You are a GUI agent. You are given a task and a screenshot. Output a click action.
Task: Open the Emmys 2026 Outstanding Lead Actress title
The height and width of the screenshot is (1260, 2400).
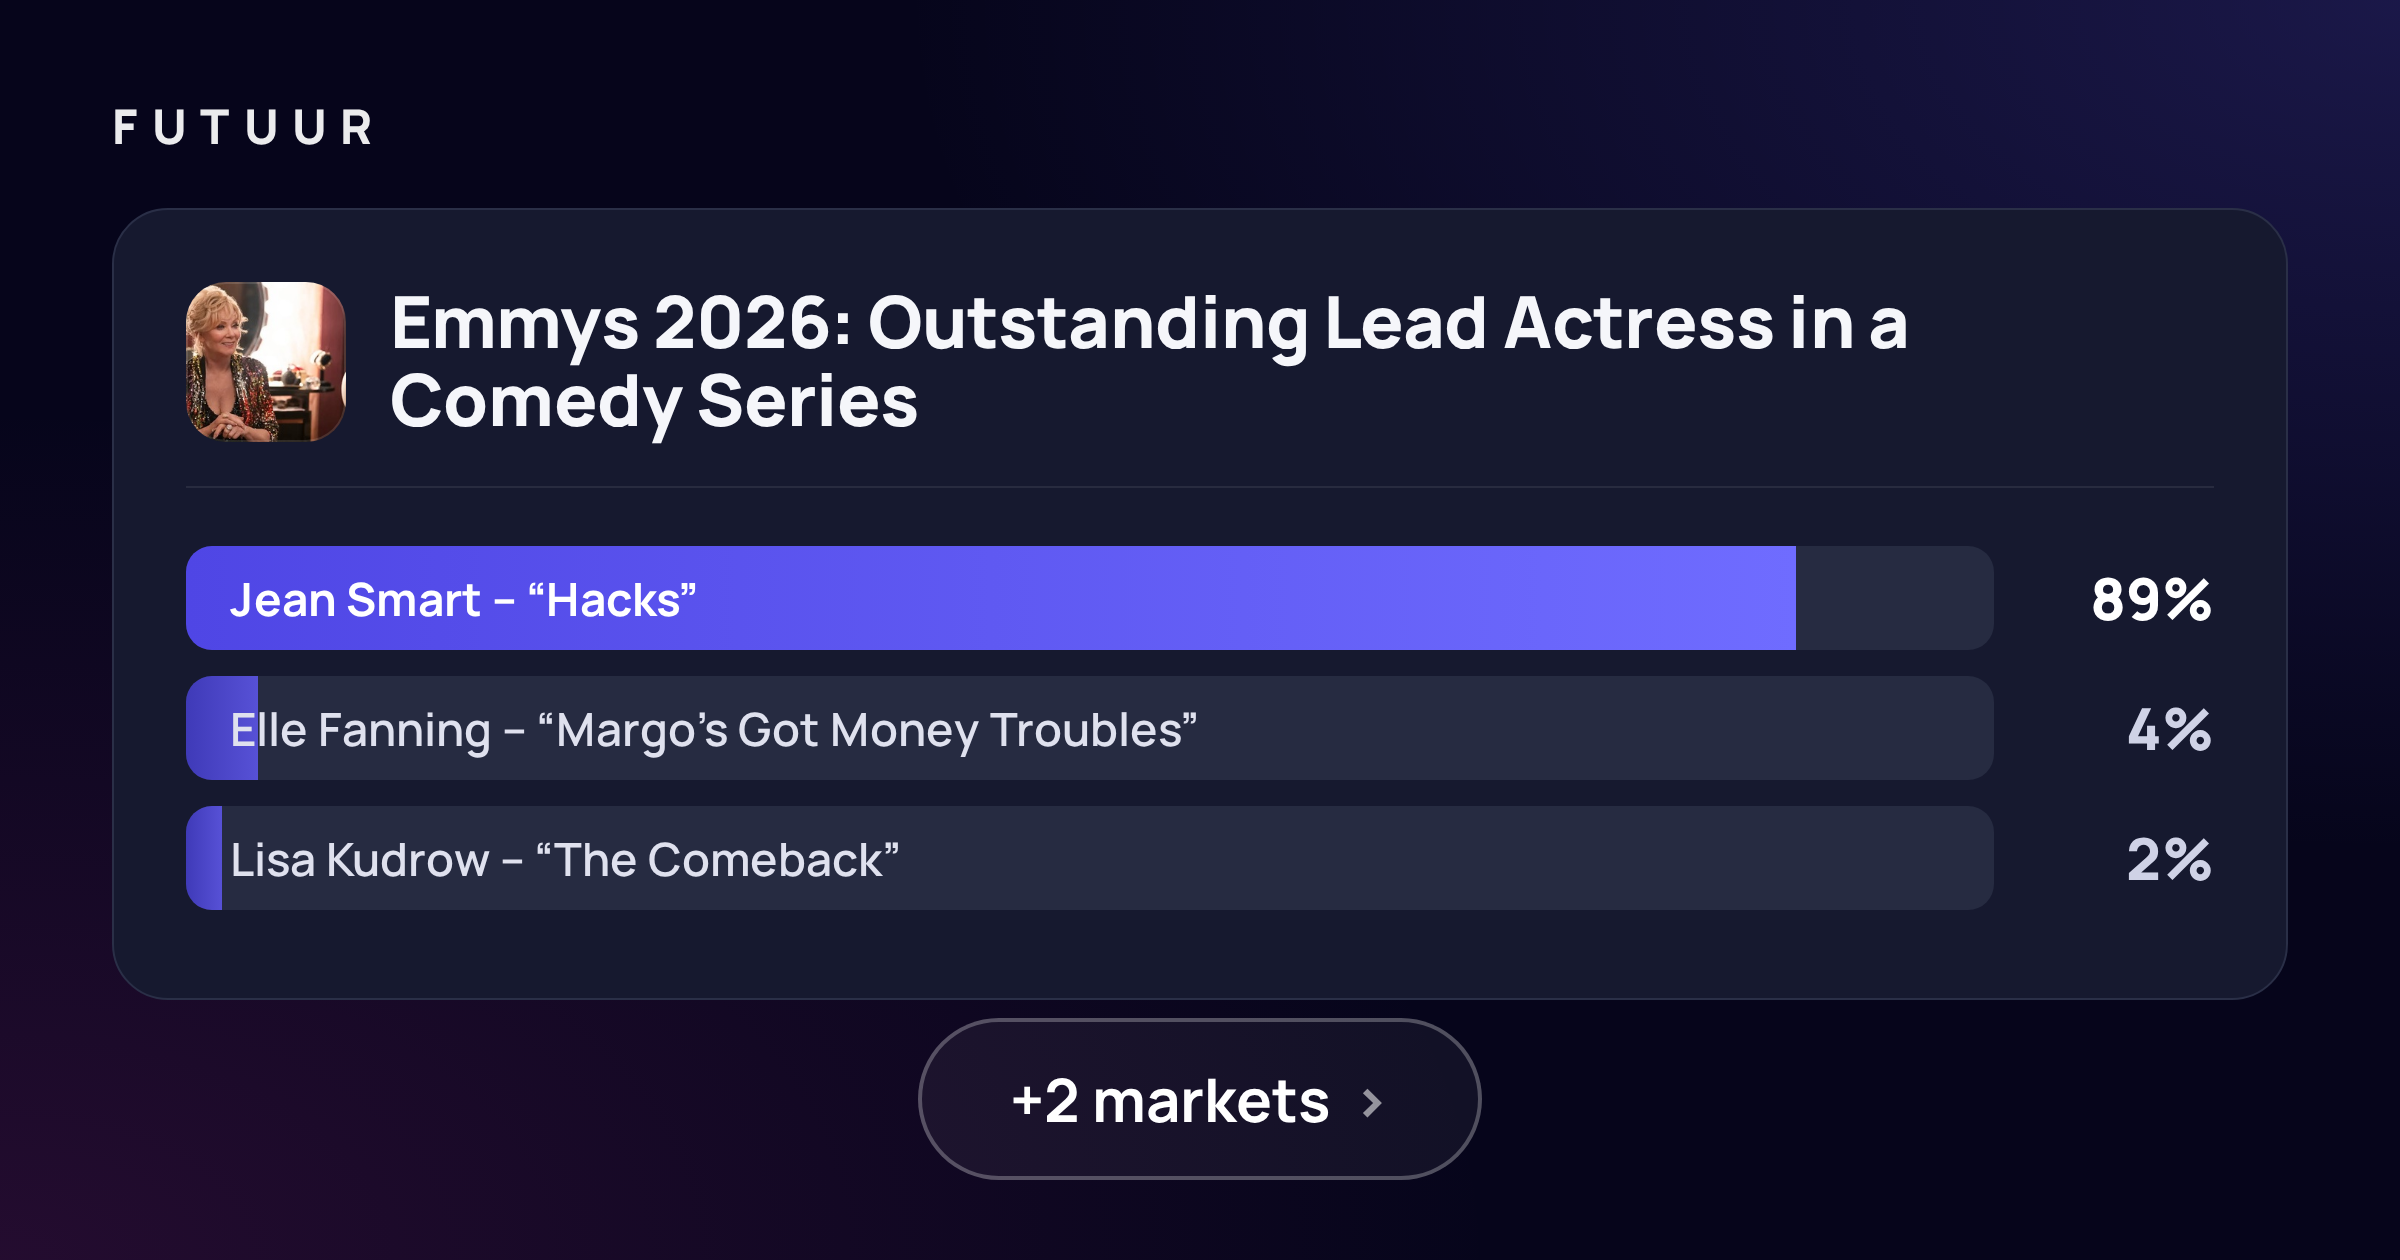coord(1149,362)
